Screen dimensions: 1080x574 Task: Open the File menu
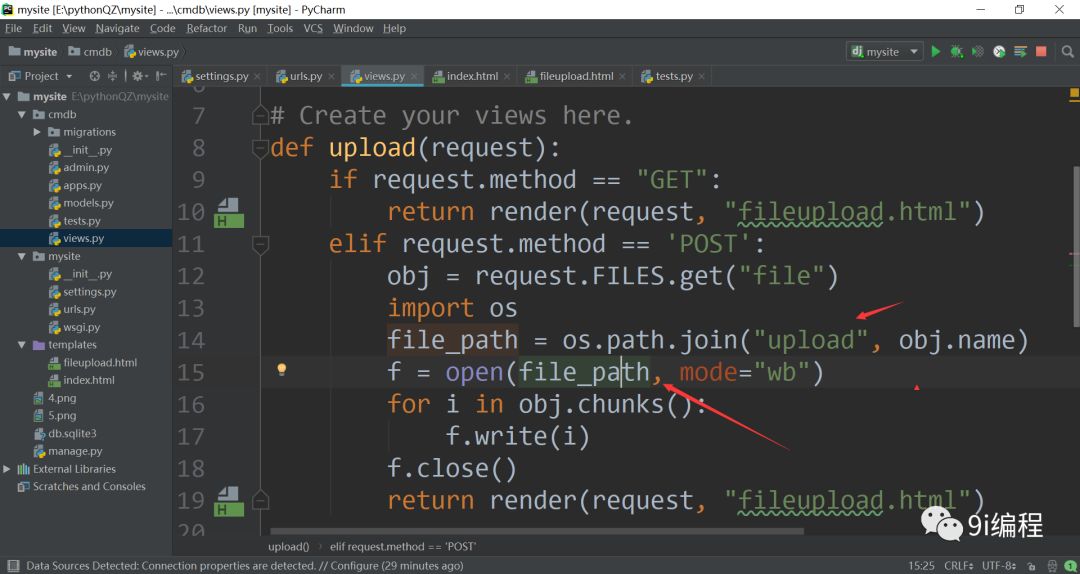[13, 28]
